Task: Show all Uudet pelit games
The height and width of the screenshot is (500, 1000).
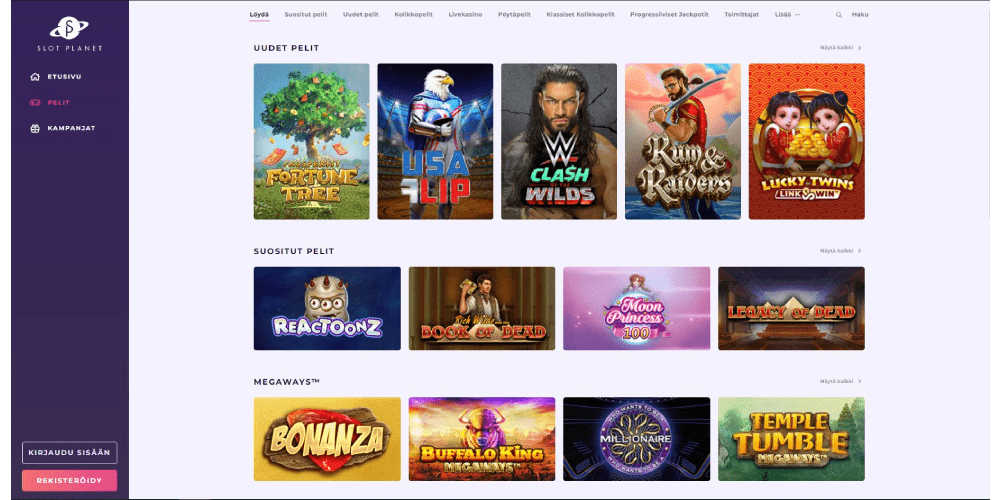Action: point(841,48)
